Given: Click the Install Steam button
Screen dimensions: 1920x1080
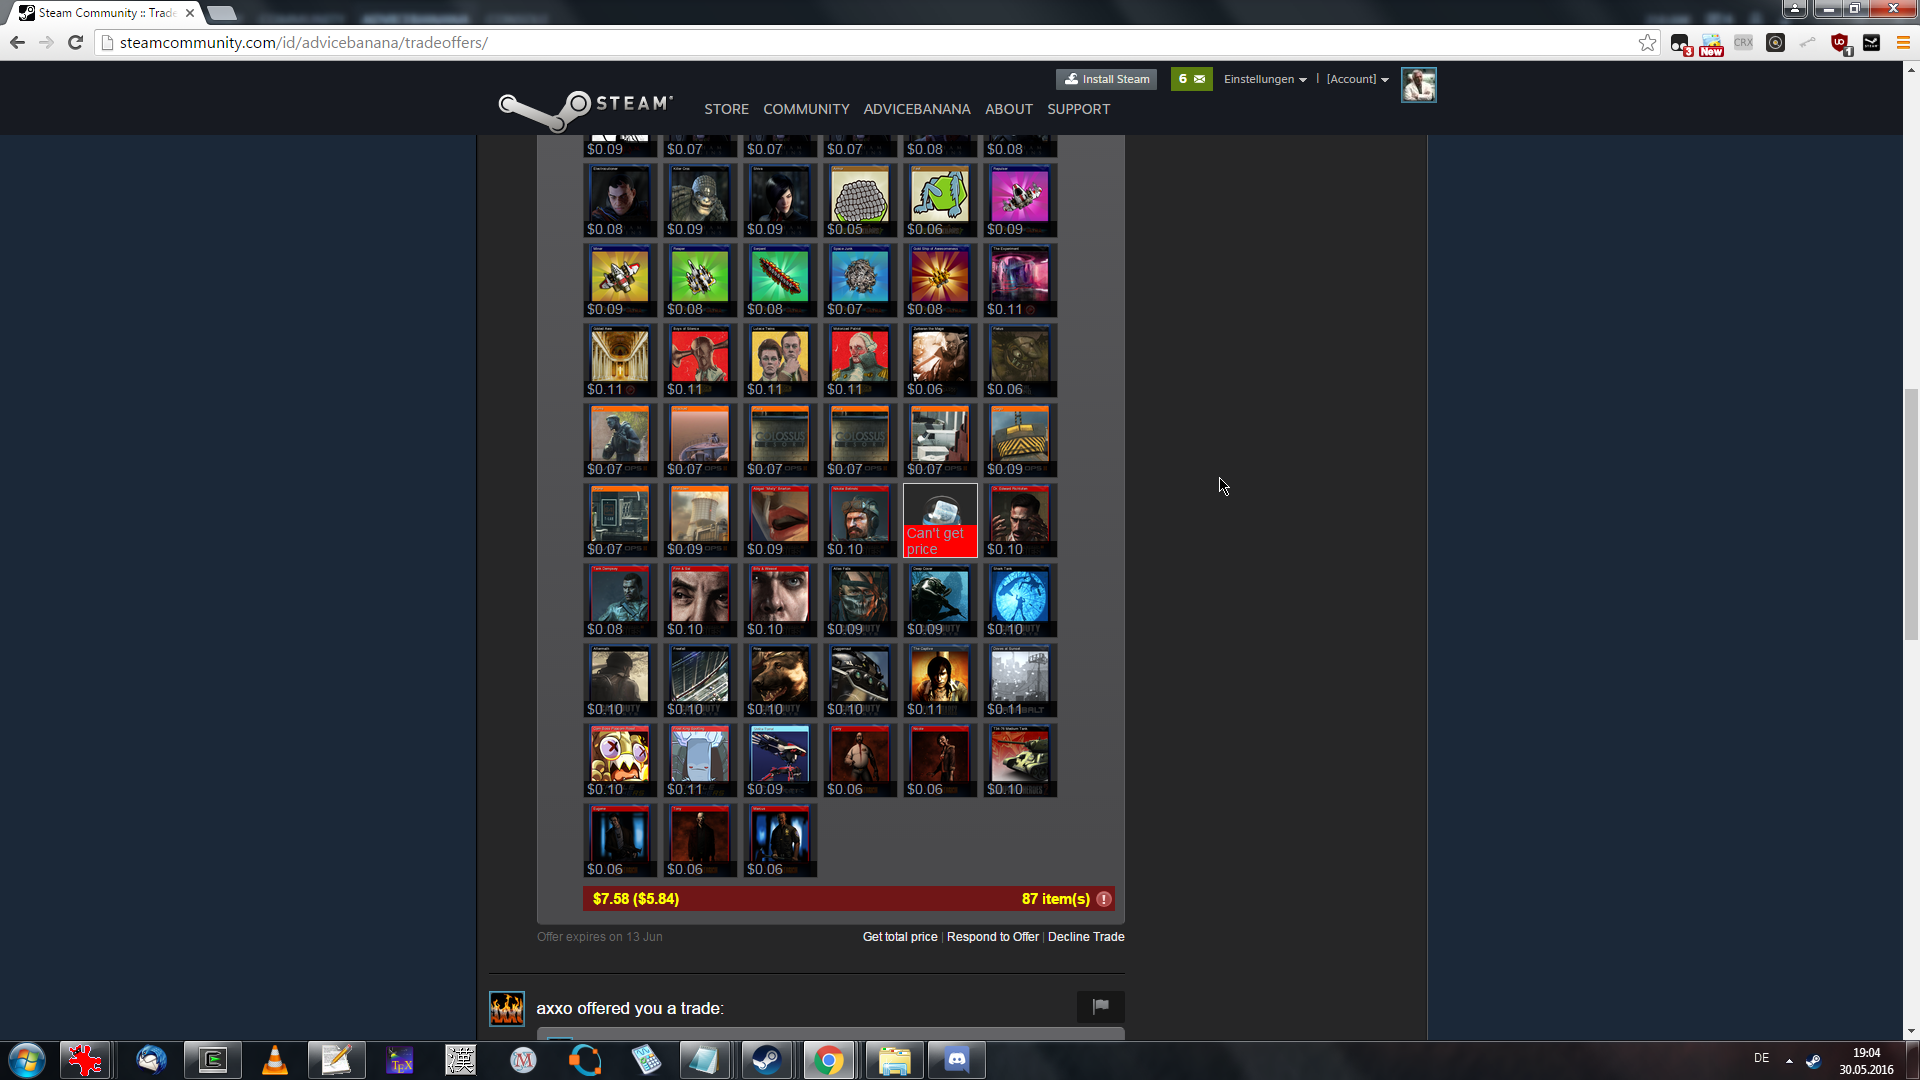Looking at the screenshot, I should click(1106, 79).
